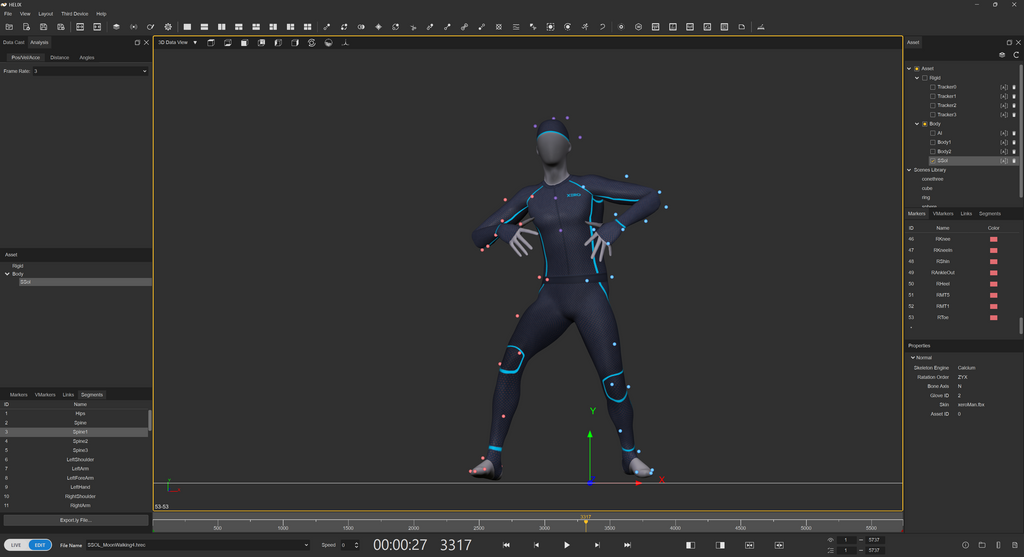Image resolution: width=1024 pixels, height=557 pixels.
Task: Collapse the Normal properties section
Action: 913,358
